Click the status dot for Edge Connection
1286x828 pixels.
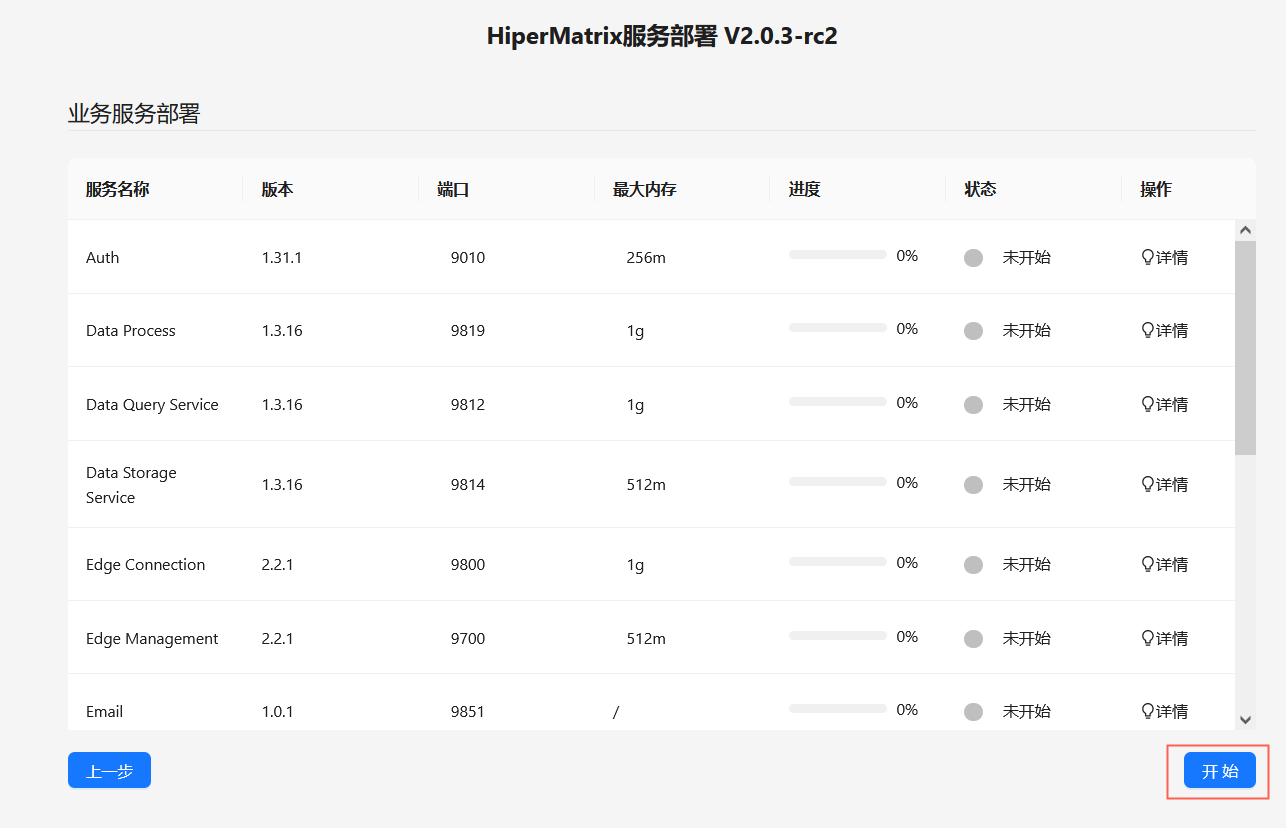click(x=973, y=565)
